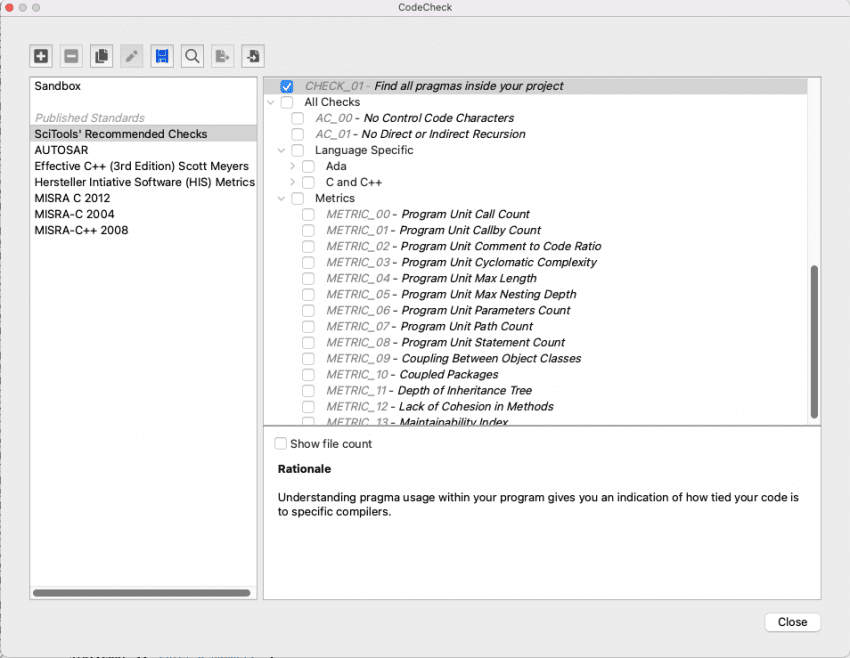Duplicate the selected configuration using the copy icon

[101, 56]
